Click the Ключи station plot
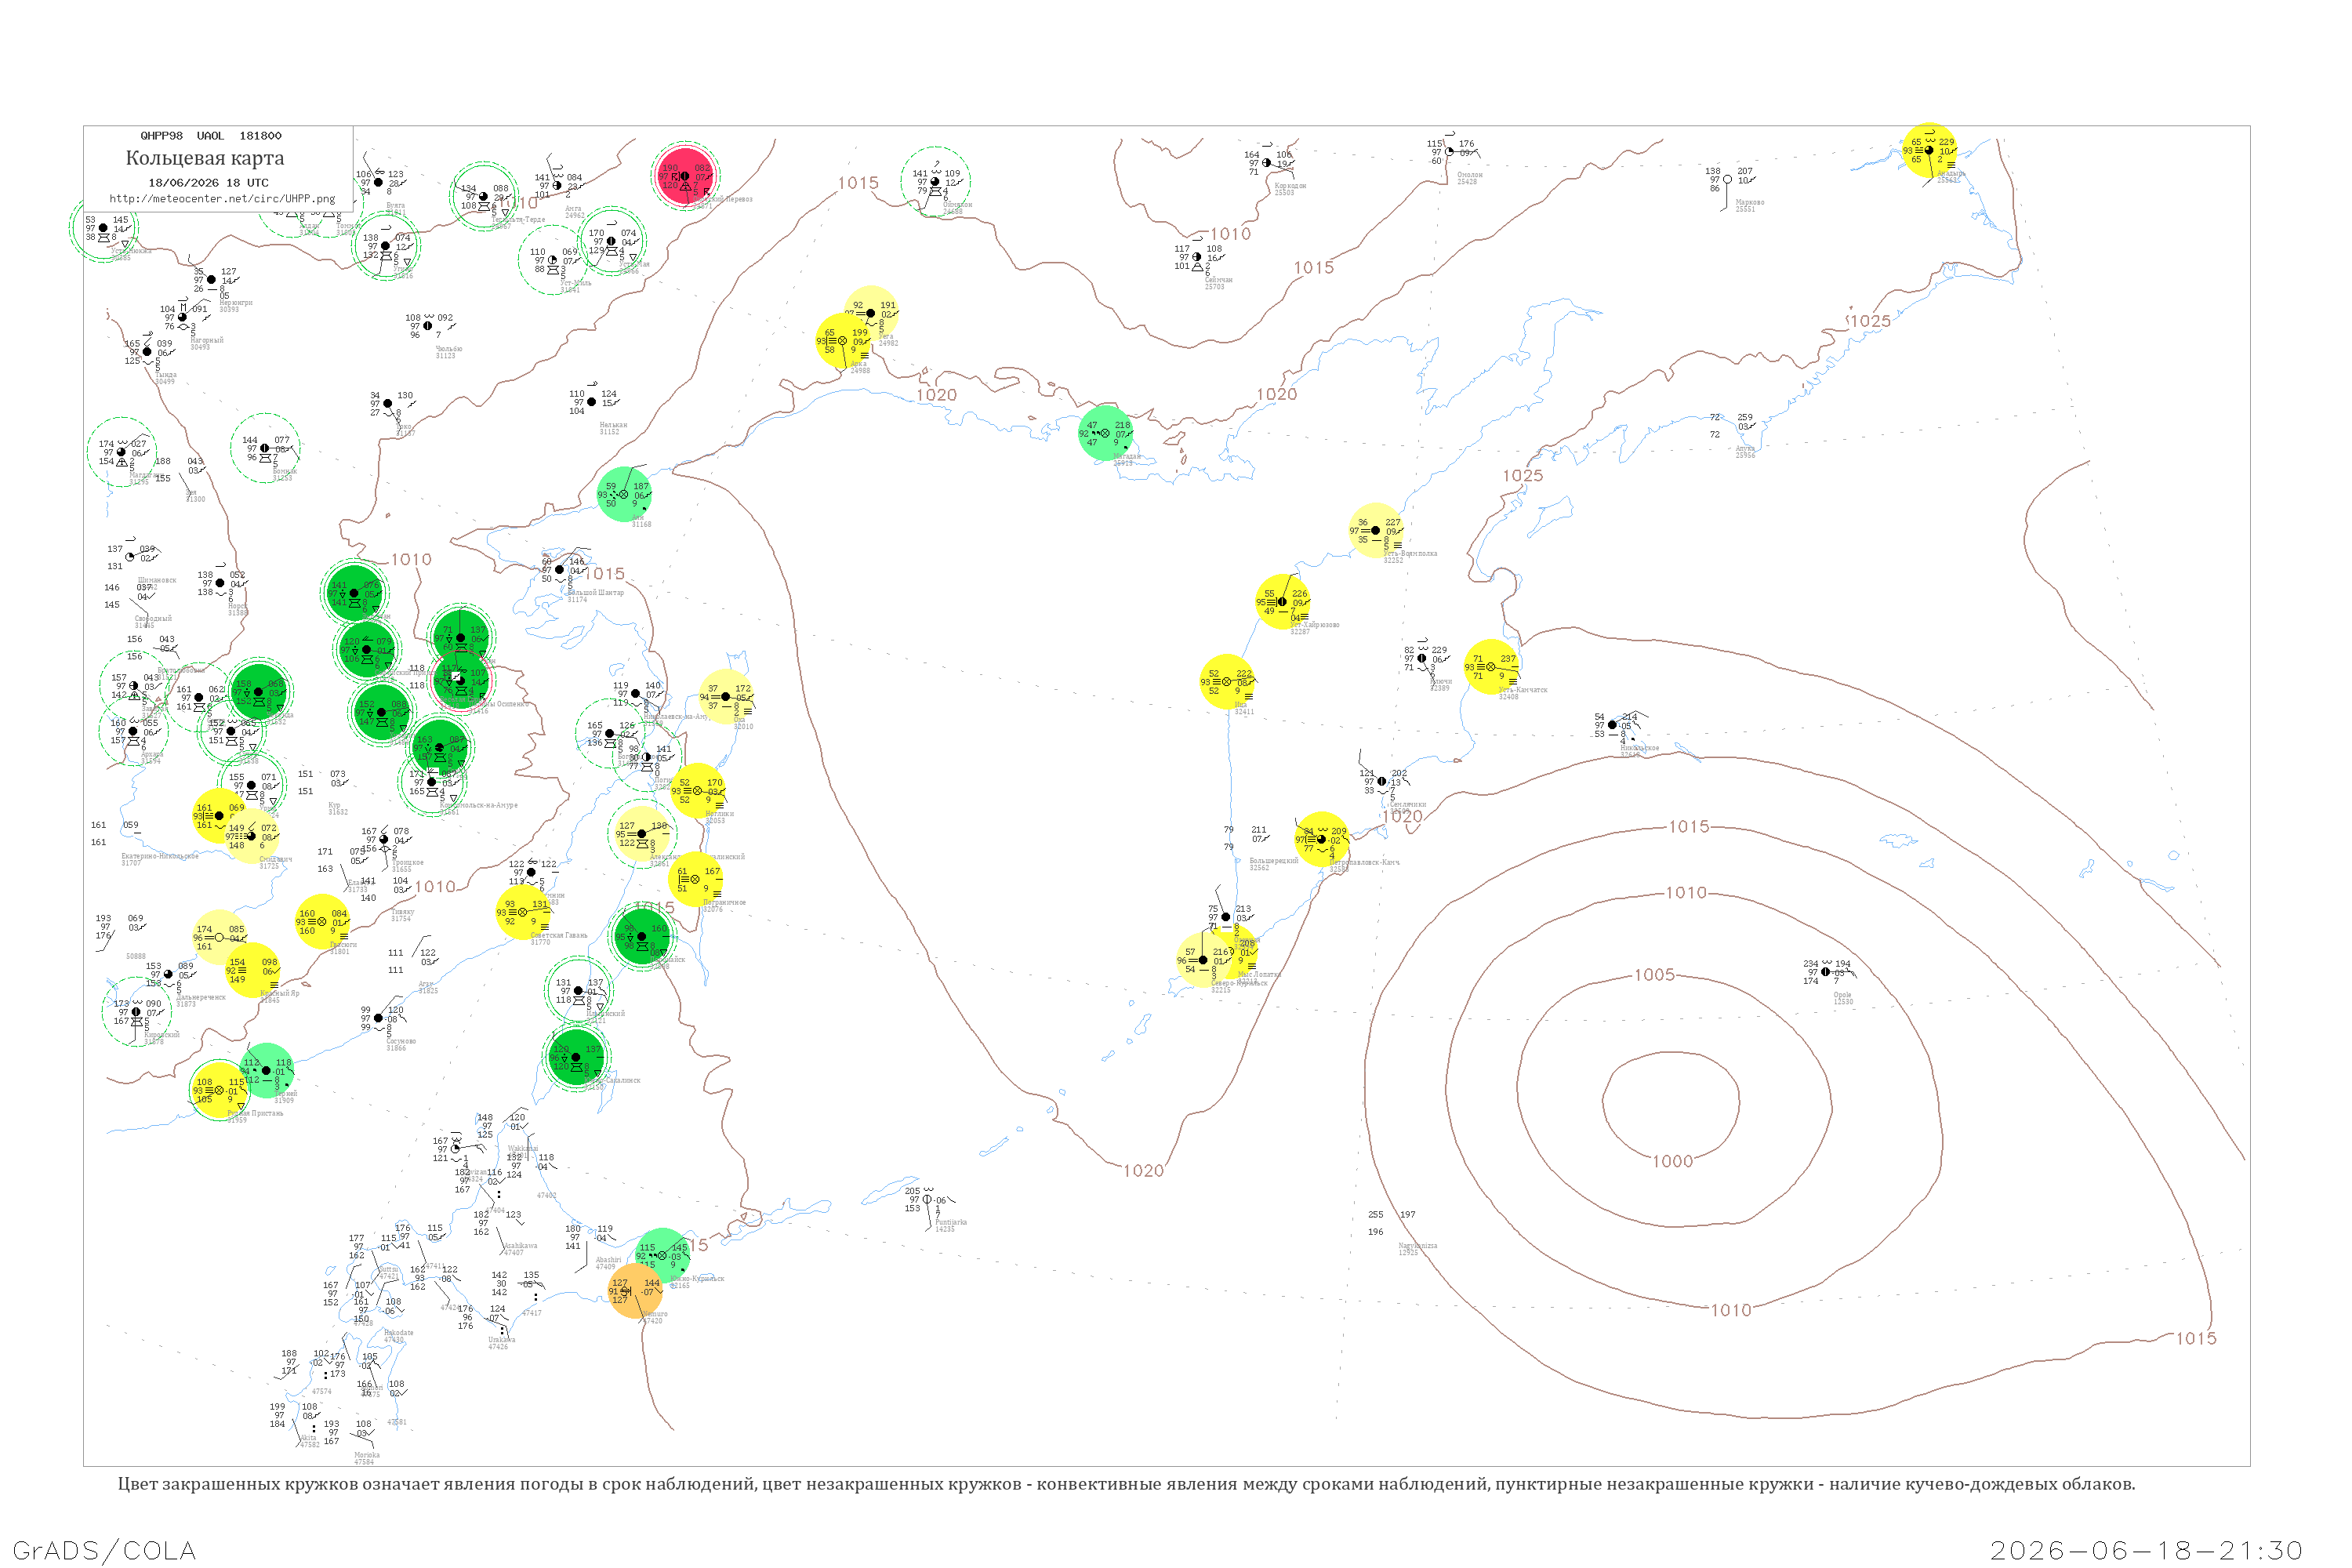The height and width of the screenshot is (1568, 2352). [x=1422, y=658]
